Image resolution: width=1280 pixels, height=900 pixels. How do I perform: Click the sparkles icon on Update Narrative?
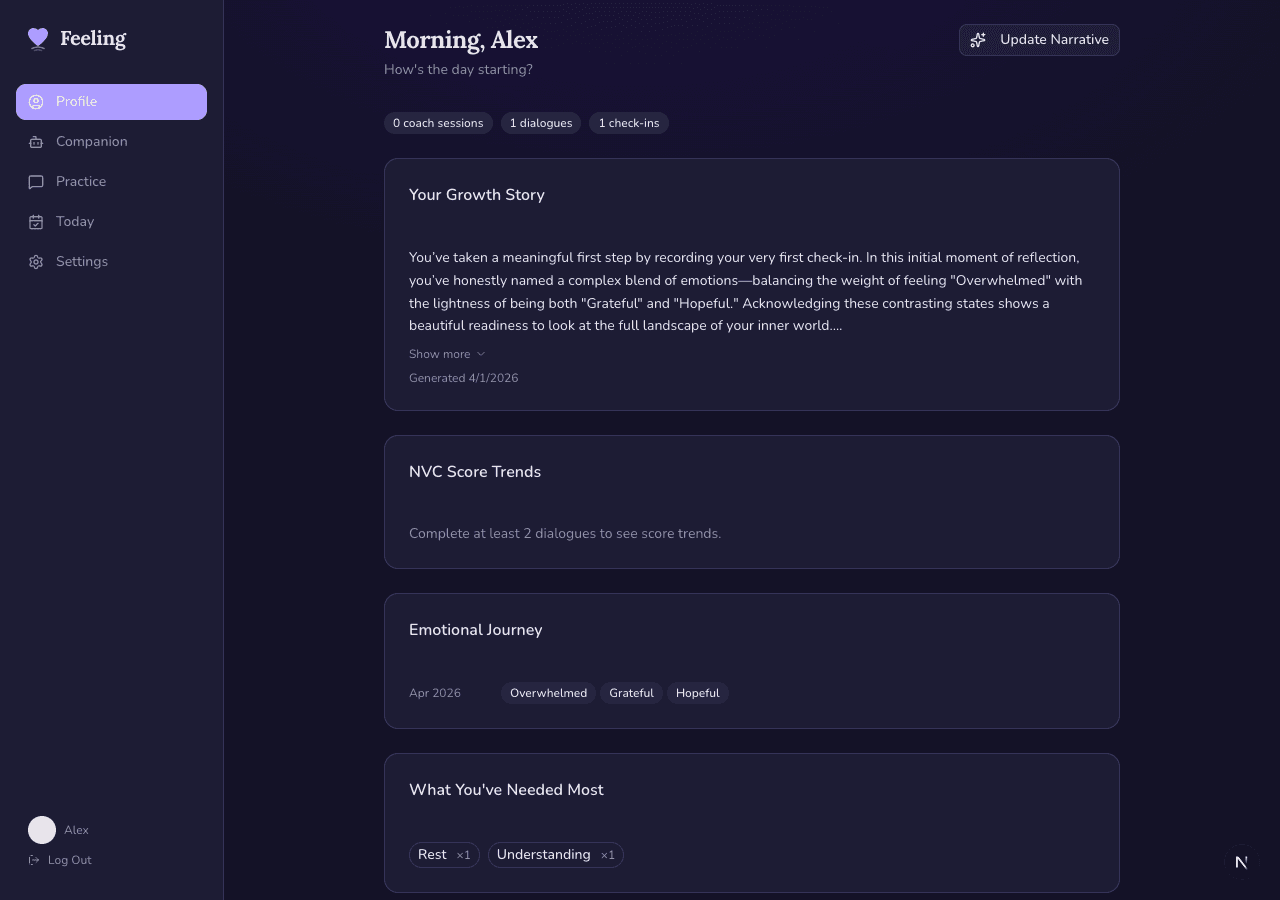coord(979,40)
